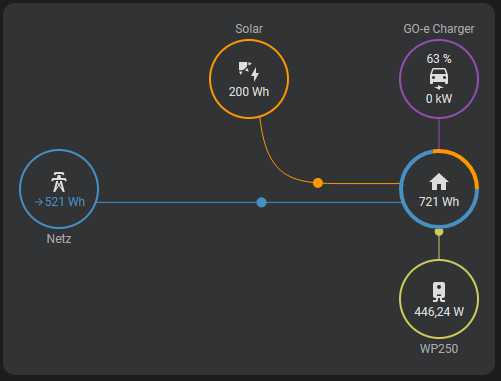Click the Netz label
Image resolution: width=501 pixels, height=381 pixels.
point(59,239)
